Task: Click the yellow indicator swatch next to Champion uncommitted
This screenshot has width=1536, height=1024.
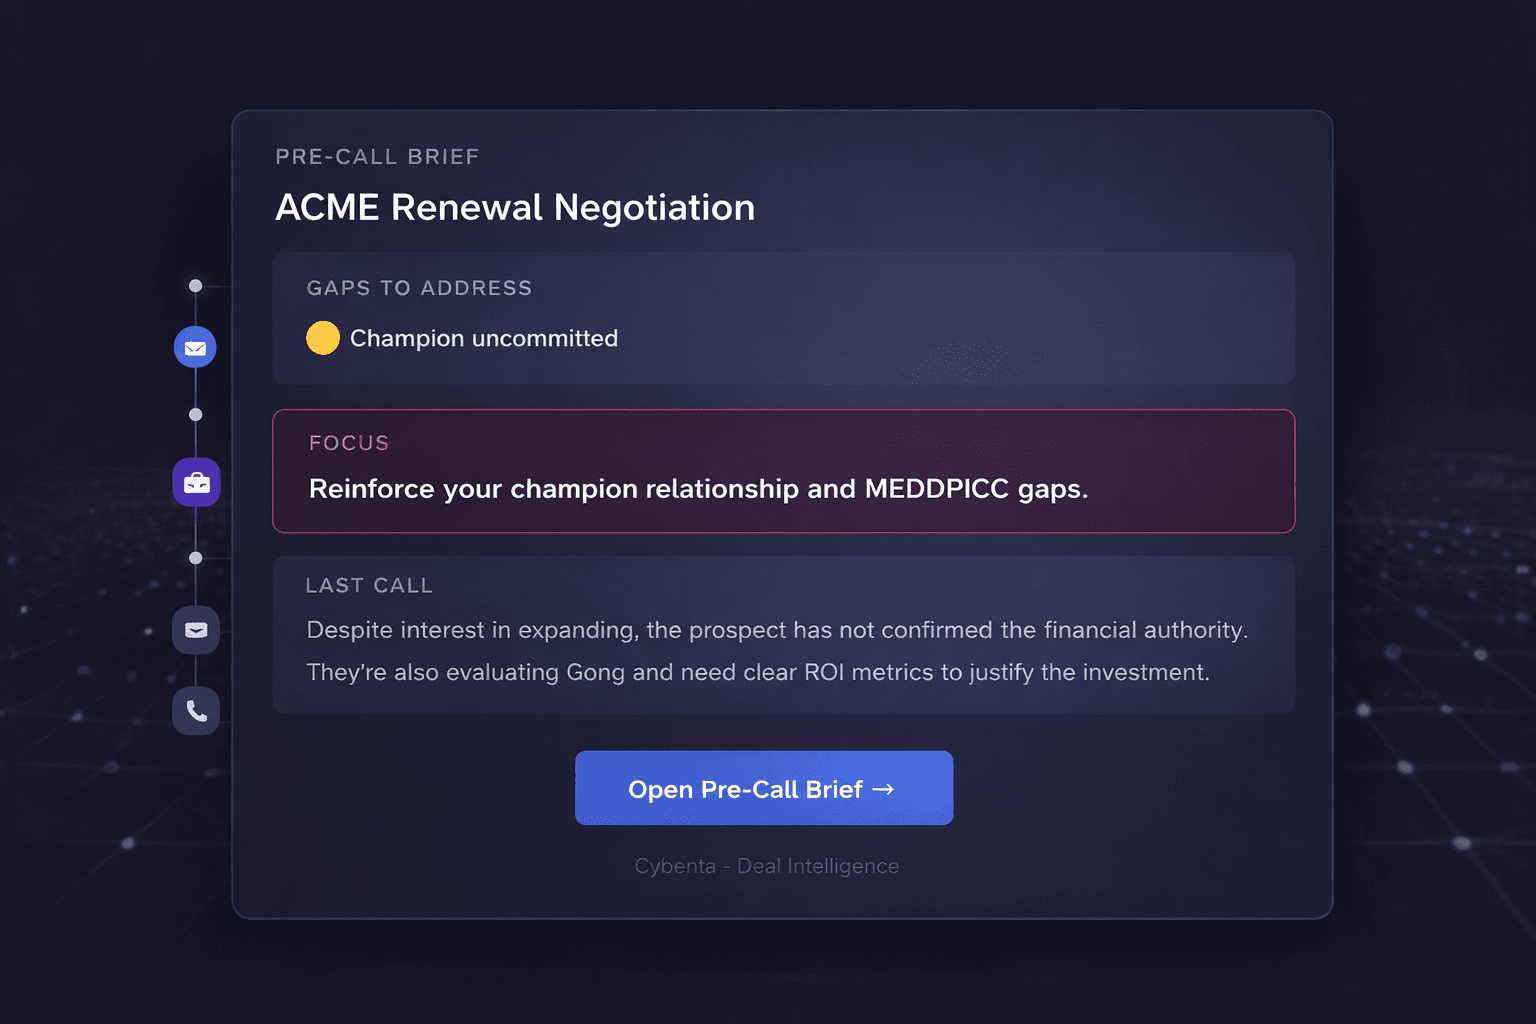Action: (x=322, y=338)
